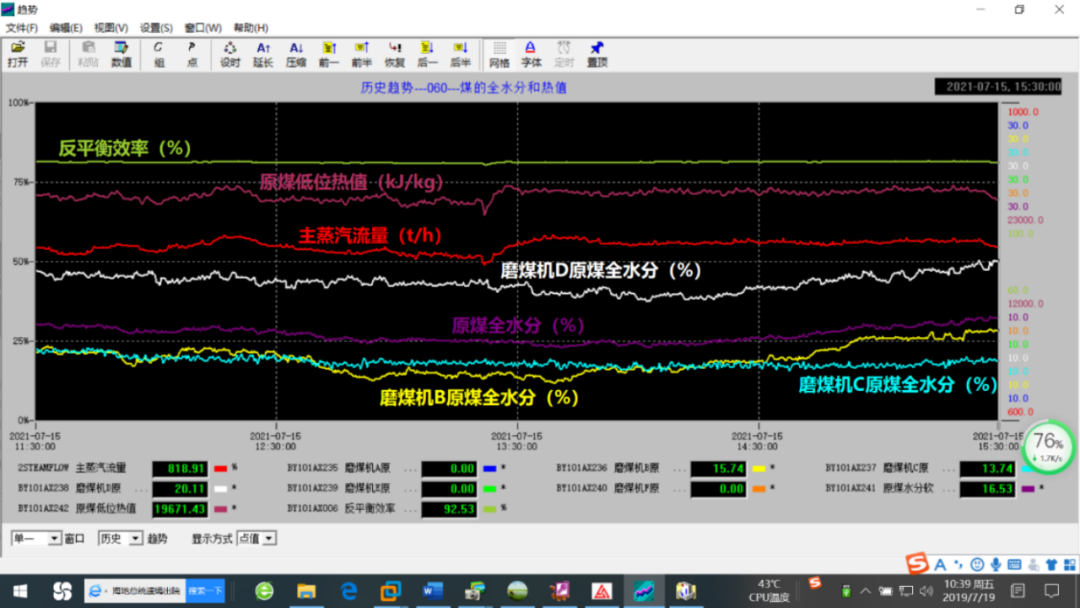The width and height of the screenshot is (1080, 608).
Task: Click the 压缩 (Compress) toolbar icon
Action: point(296,54)
